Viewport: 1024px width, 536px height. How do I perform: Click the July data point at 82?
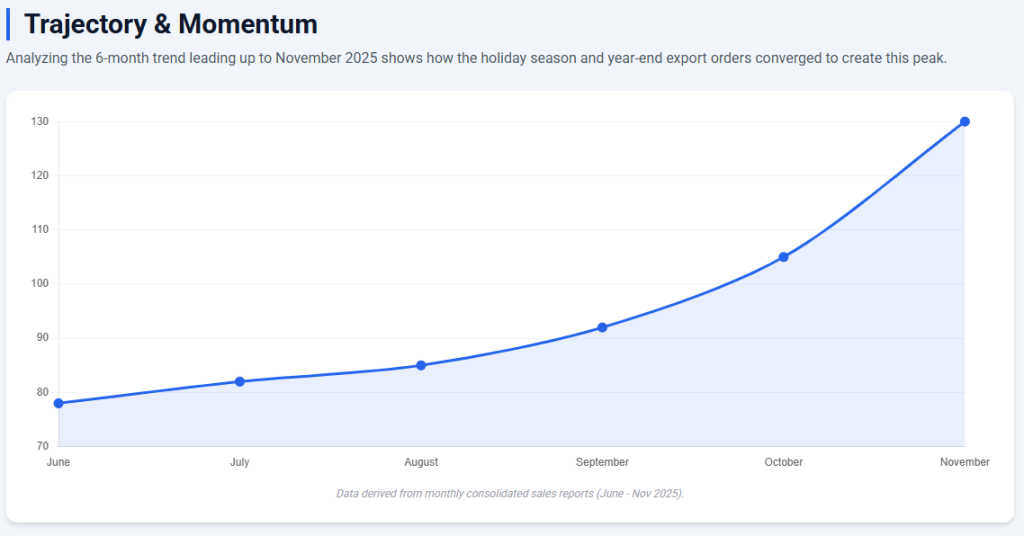tap(240, 381)
